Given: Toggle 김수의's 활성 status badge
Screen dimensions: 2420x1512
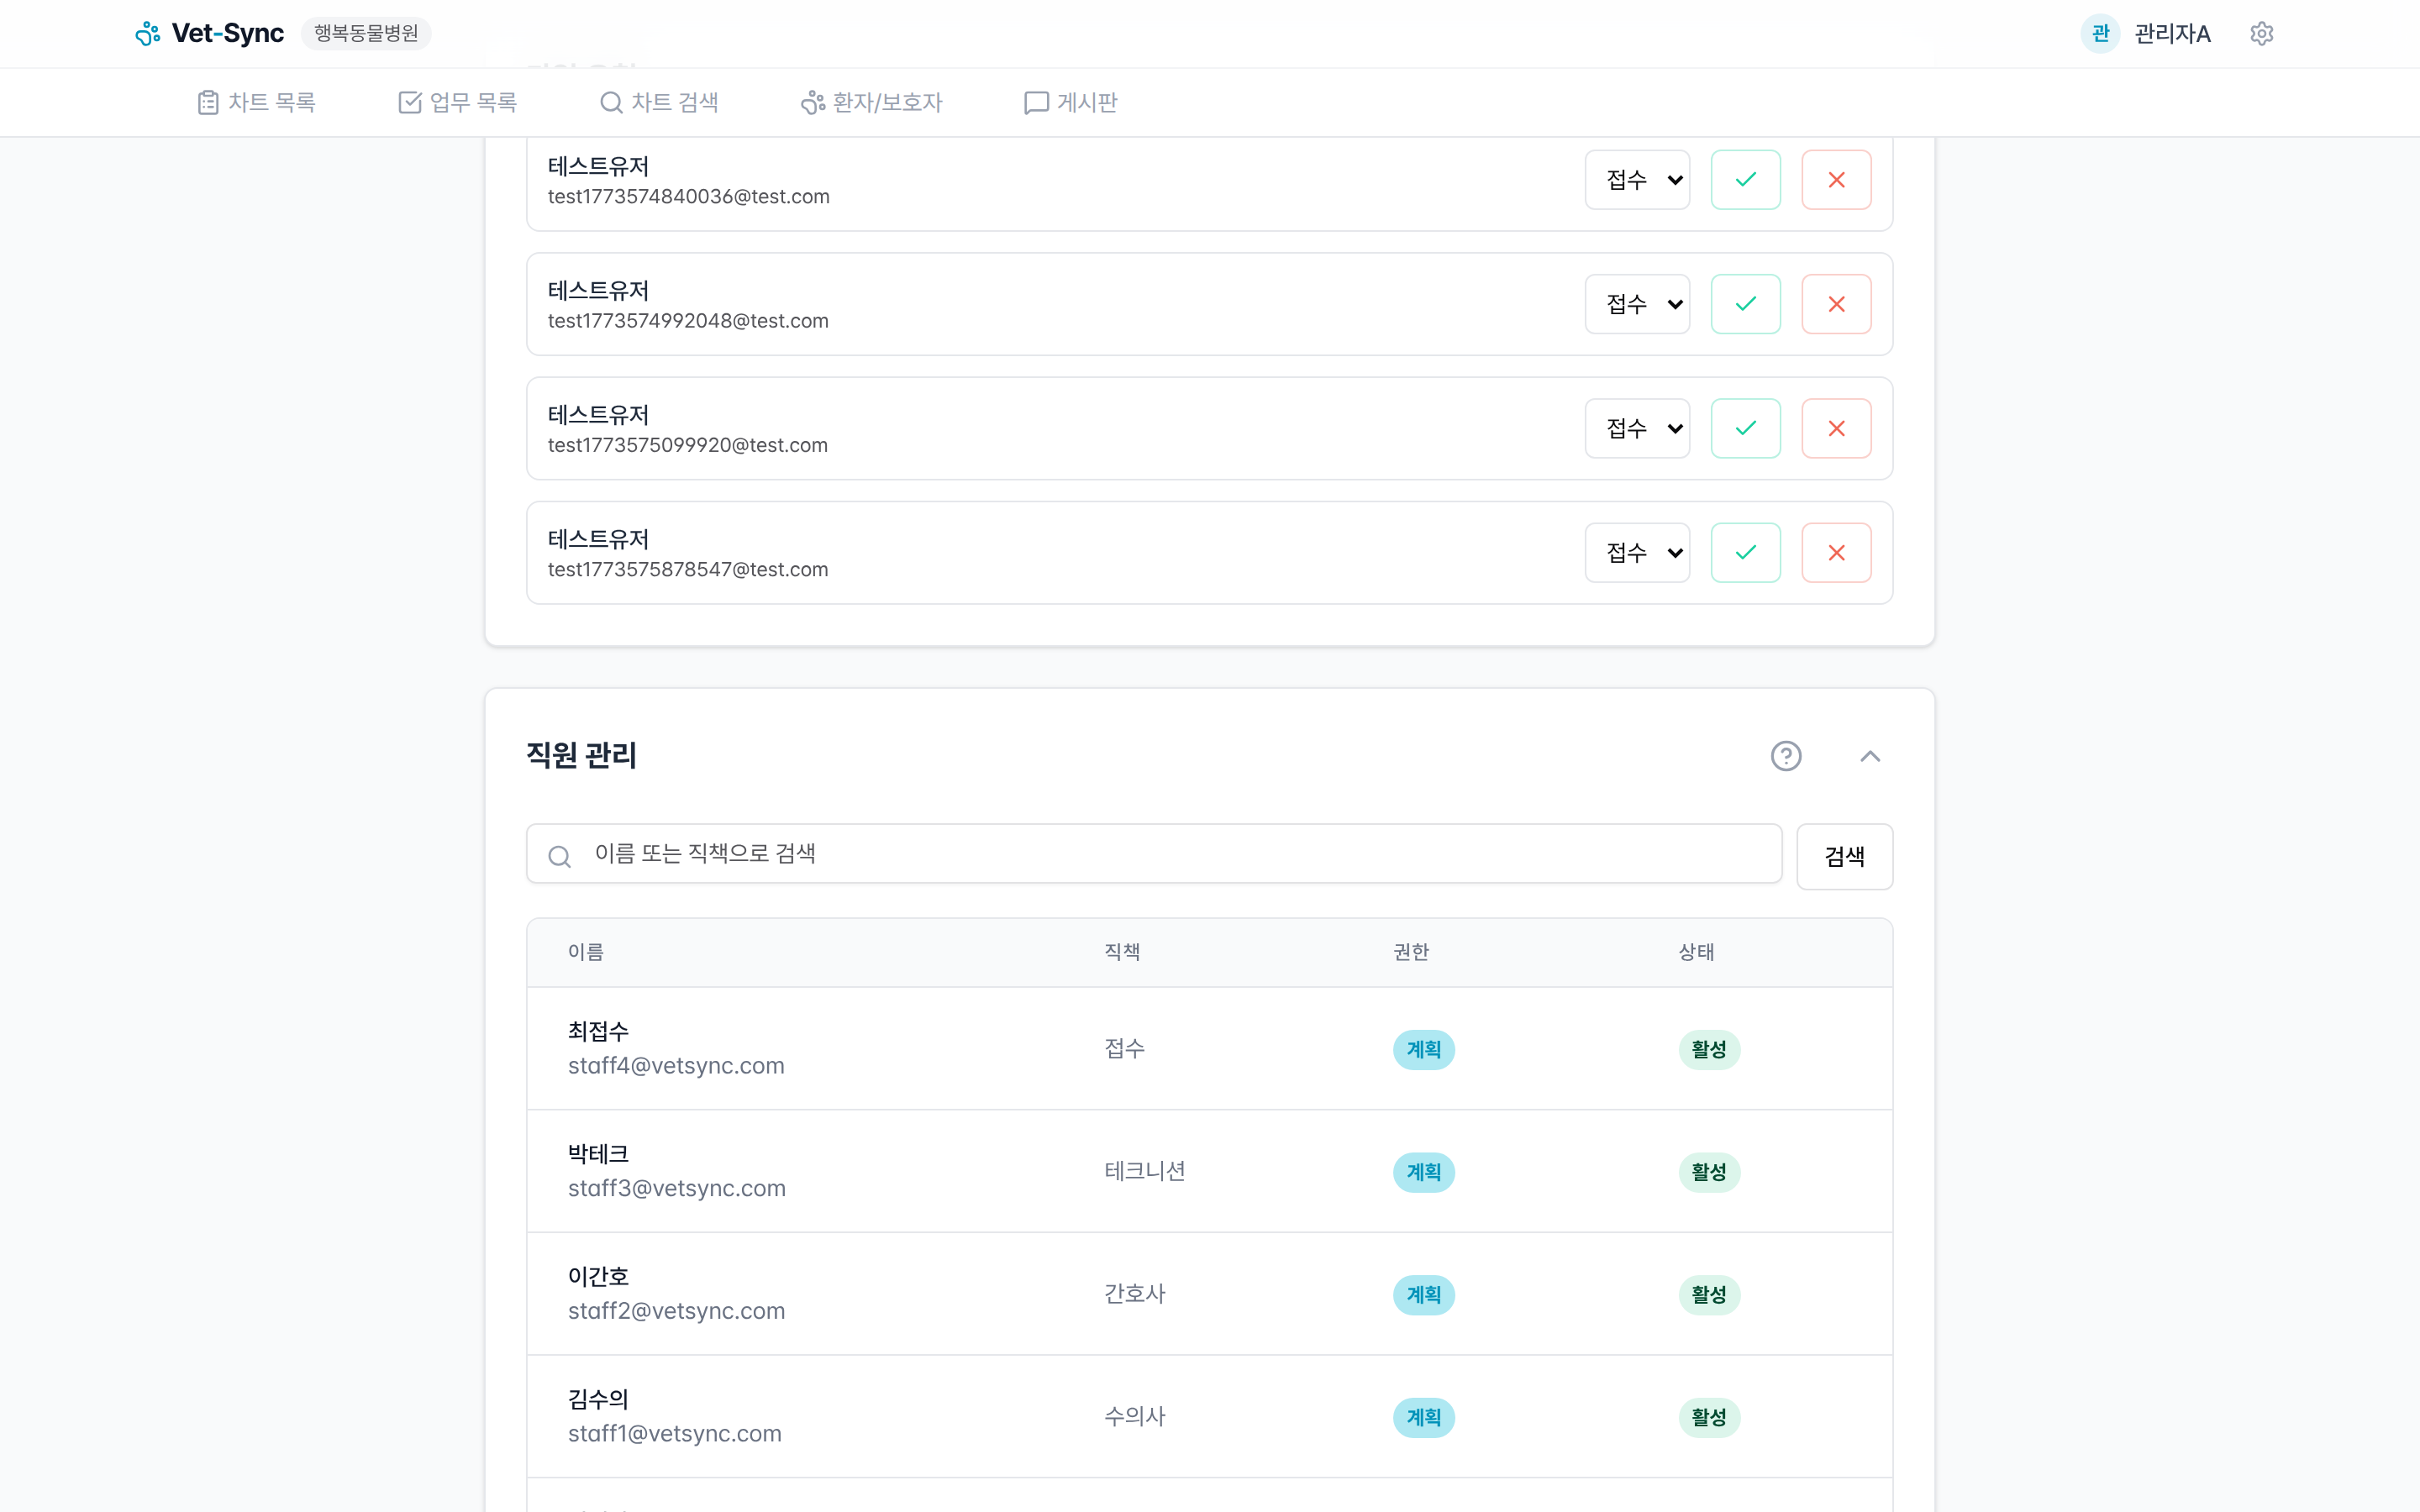Looking at the screenshot, I should coord(1709,1416).
